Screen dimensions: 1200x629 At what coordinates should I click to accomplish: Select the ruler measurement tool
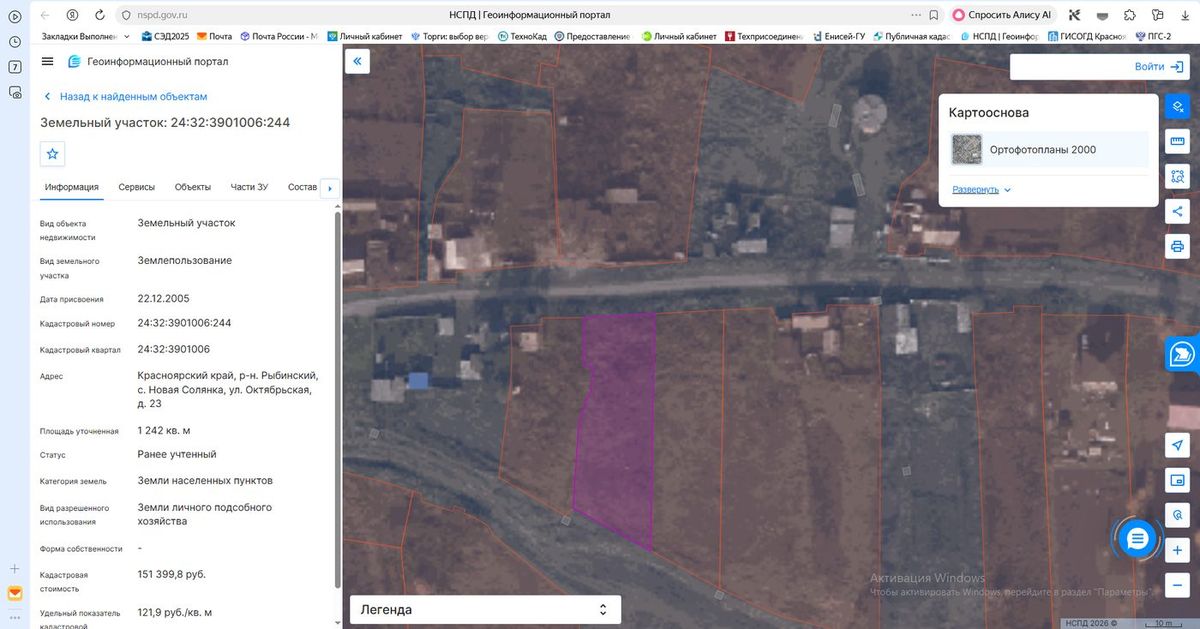coord(1177,142)
